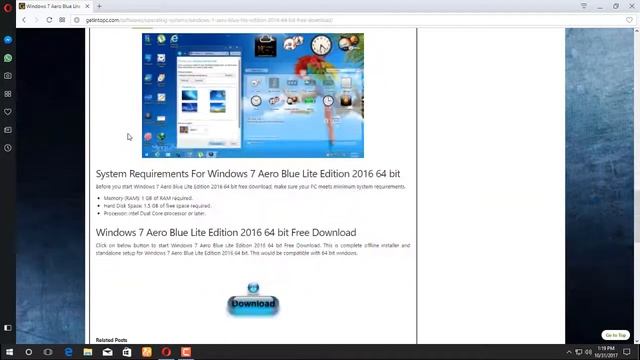Viewport: 640px width, 360px height.
Task: Open Speed Dial grid in sidebar
Action: click(x=8, y=94)
